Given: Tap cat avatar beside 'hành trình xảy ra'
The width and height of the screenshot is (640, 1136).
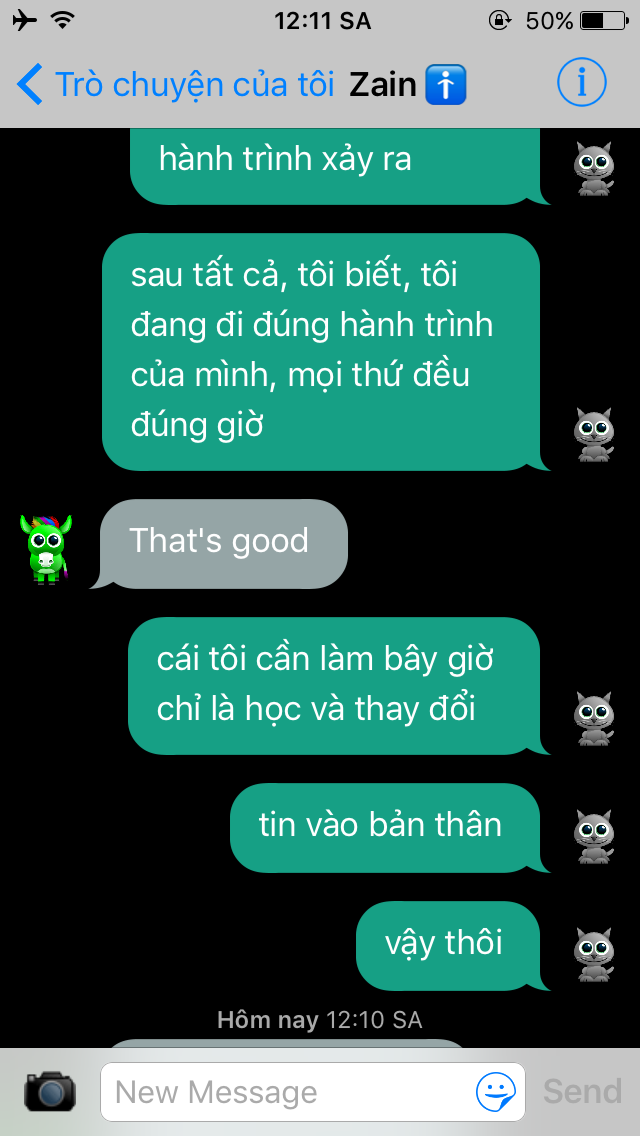Looking at the screenshot, I should [594, 169].
